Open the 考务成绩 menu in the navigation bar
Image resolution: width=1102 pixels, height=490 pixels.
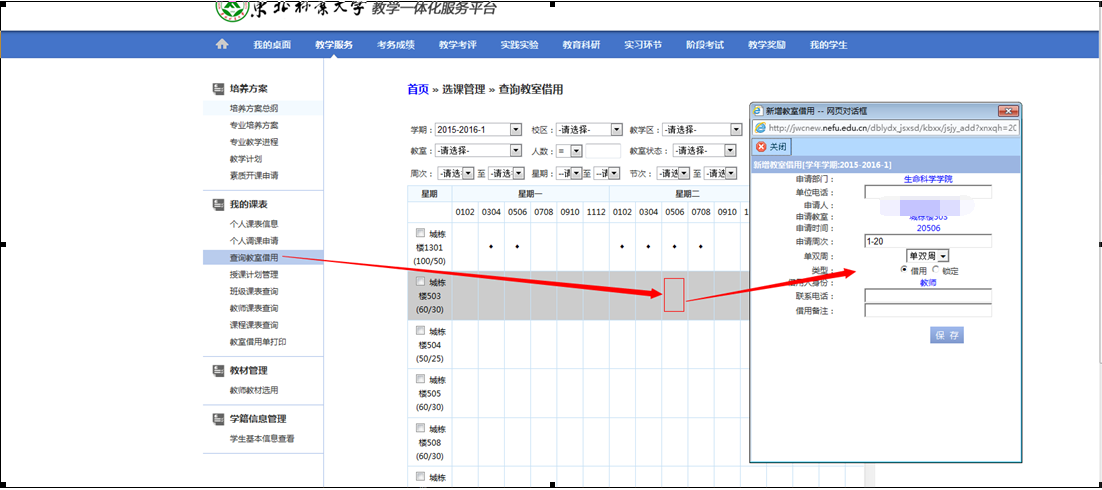click(x=396, y=45)
